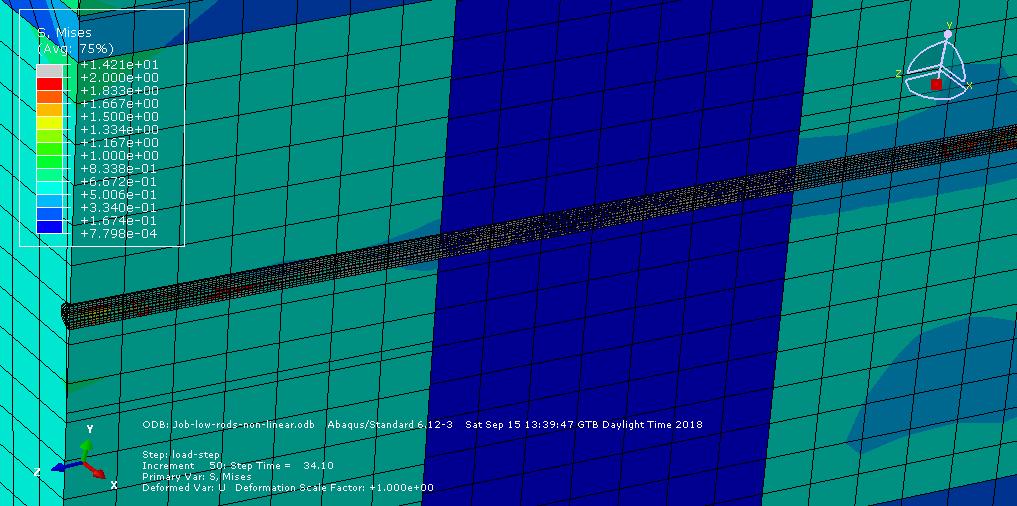
Task: Select the legend value +5.006e-01
Action: point(119,195)
